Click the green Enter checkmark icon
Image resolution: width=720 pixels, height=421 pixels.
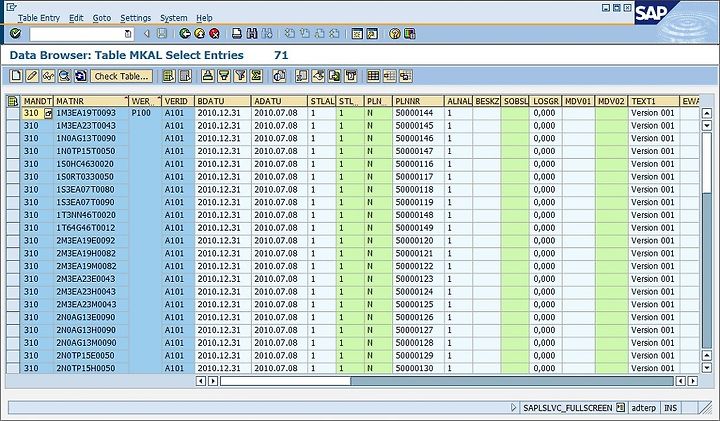coord(16,33)
